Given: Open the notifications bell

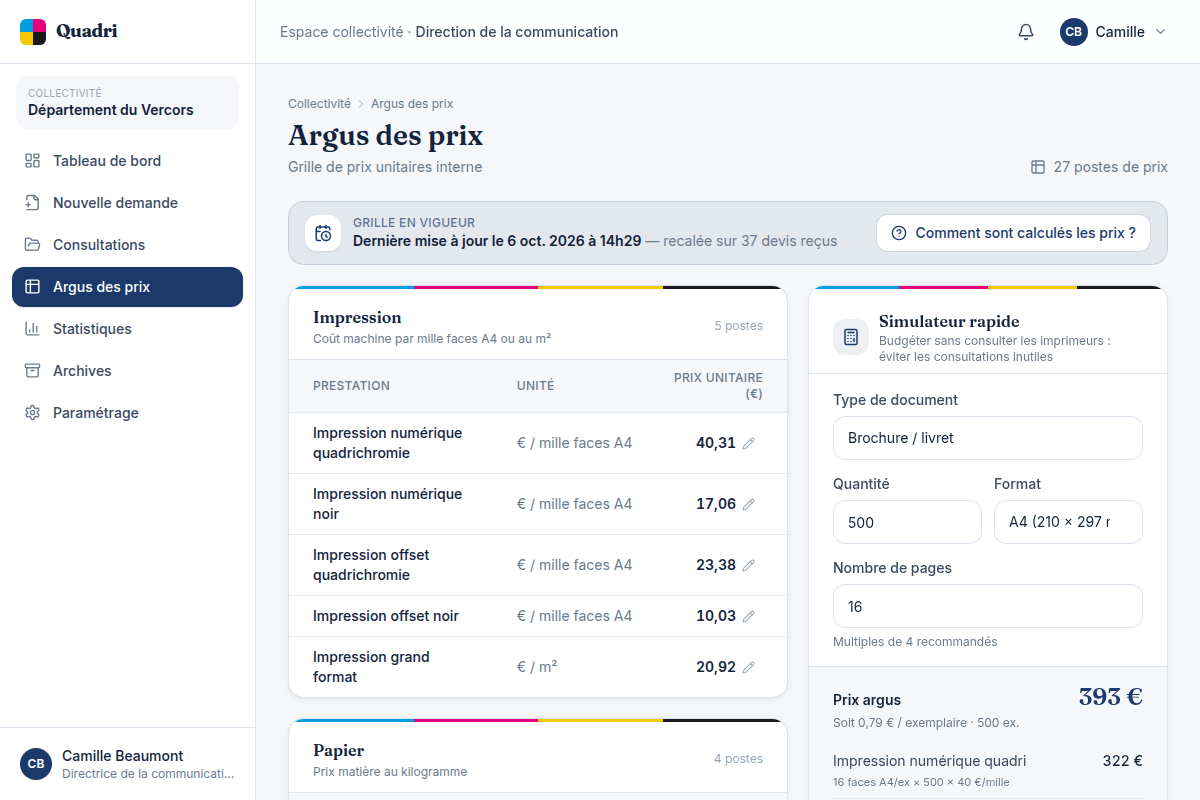Looking at the screenshot, I should pyautogui.click(x=1026, y=32).
